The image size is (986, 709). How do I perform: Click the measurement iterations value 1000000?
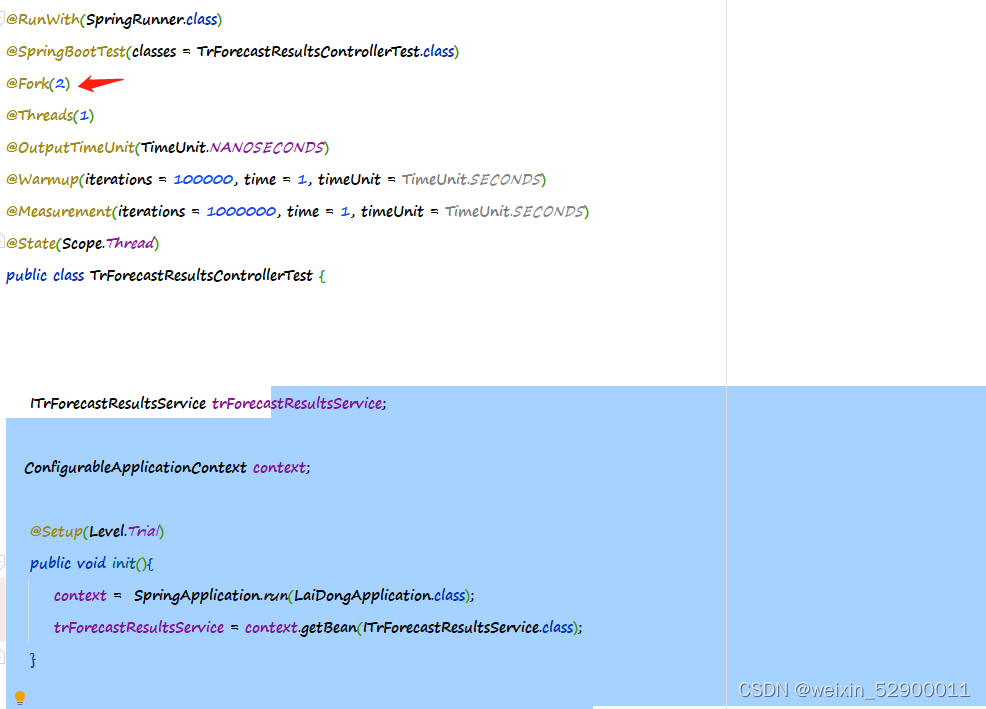(x=241, y=211)
